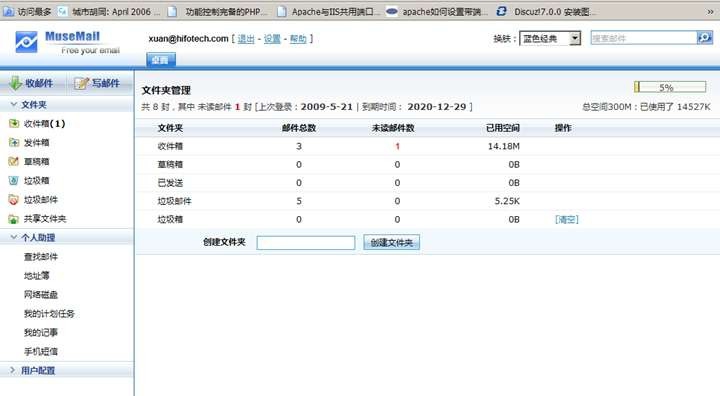Click the 已用空间 column header
Image resolution: width=720 pixels, height=396 pixels.
[503, 128]
